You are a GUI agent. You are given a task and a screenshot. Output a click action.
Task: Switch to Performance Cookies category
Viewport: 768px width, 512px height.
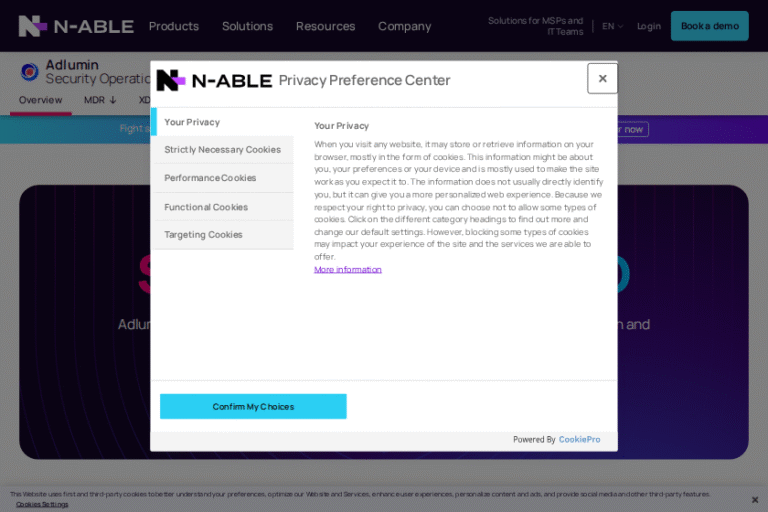click(210, 178)
